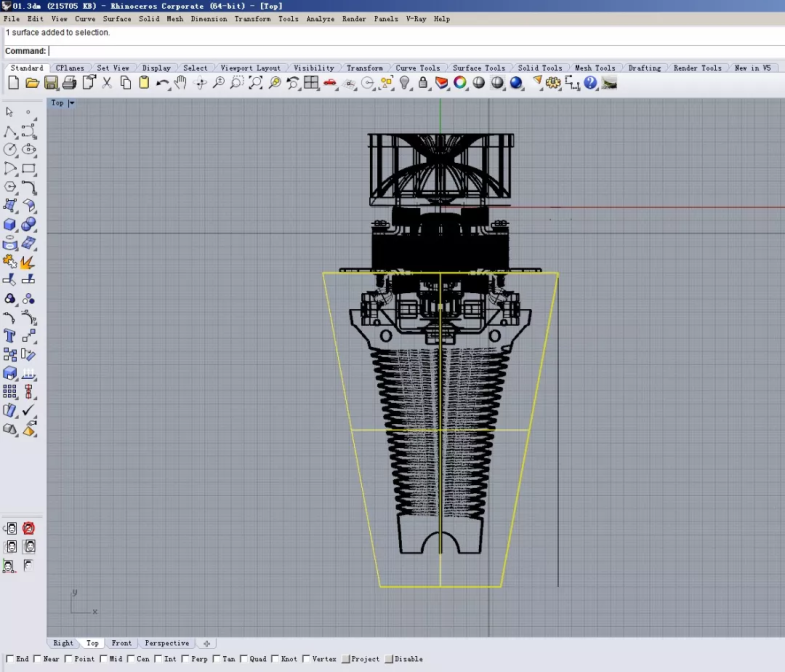Click the color wheel icon in toolbar
The width and height of the screenshot is (785, 672).
click(460, 83)
